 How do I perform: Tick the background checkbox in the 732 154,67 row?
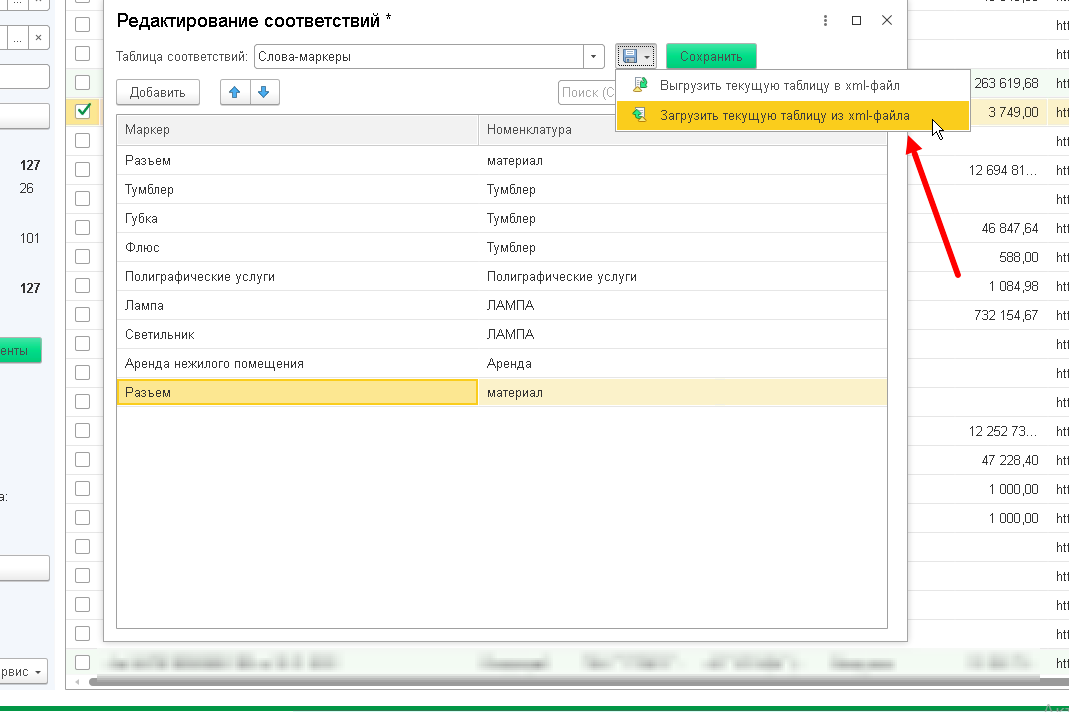point(82,314)
